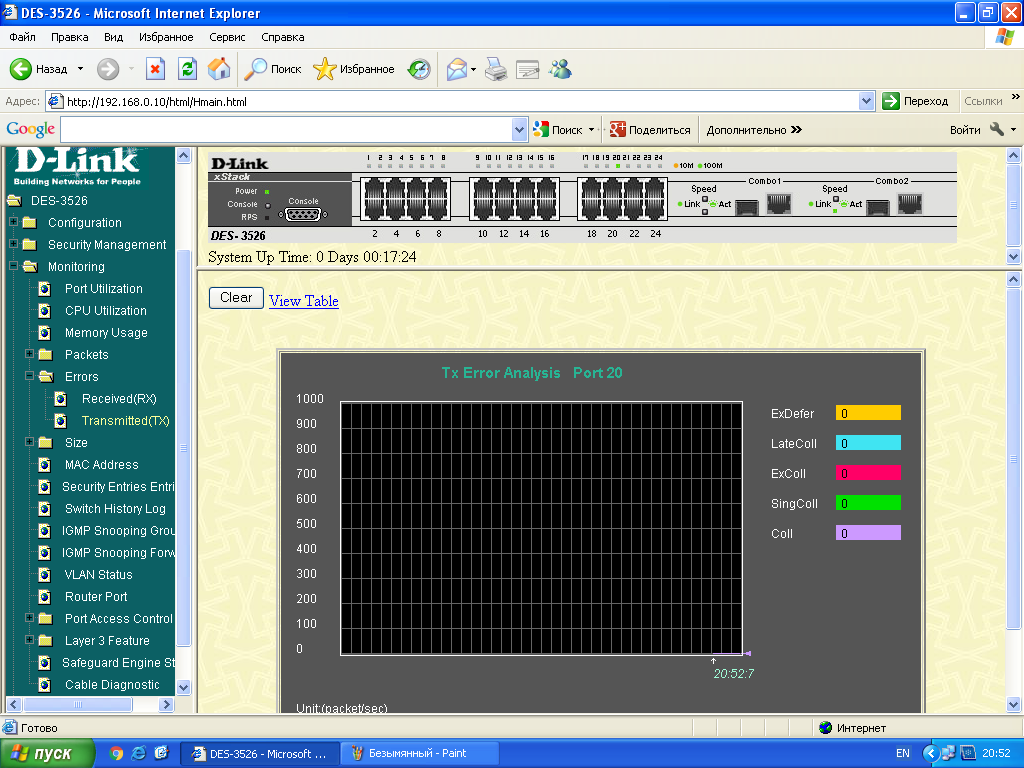Open the View Table link
Image resolution: width=1024 pixels, height=768 pixels.
(304, 301)
